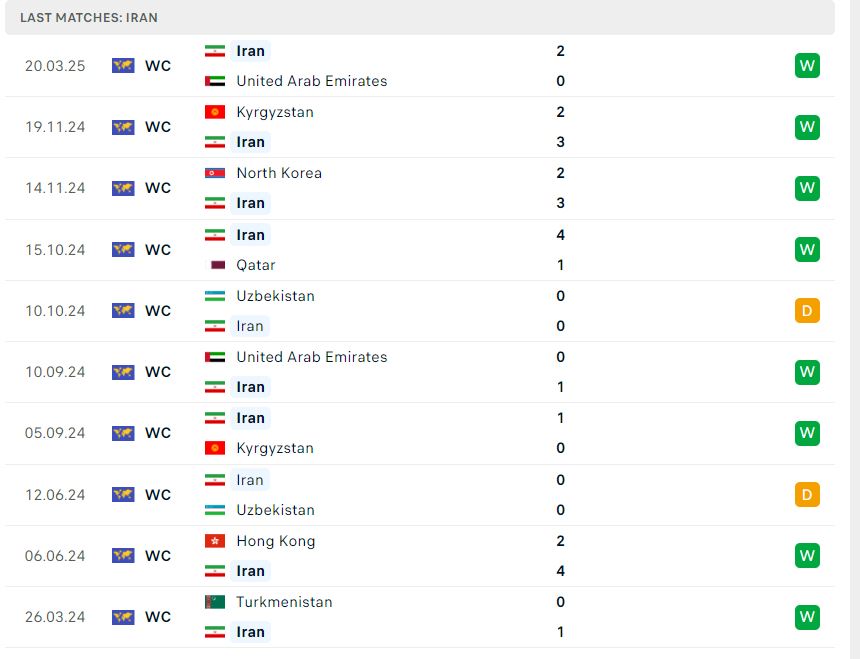Click the orange D badge for 10.10.24 match
860x659 pixels.
click(807, 311)
